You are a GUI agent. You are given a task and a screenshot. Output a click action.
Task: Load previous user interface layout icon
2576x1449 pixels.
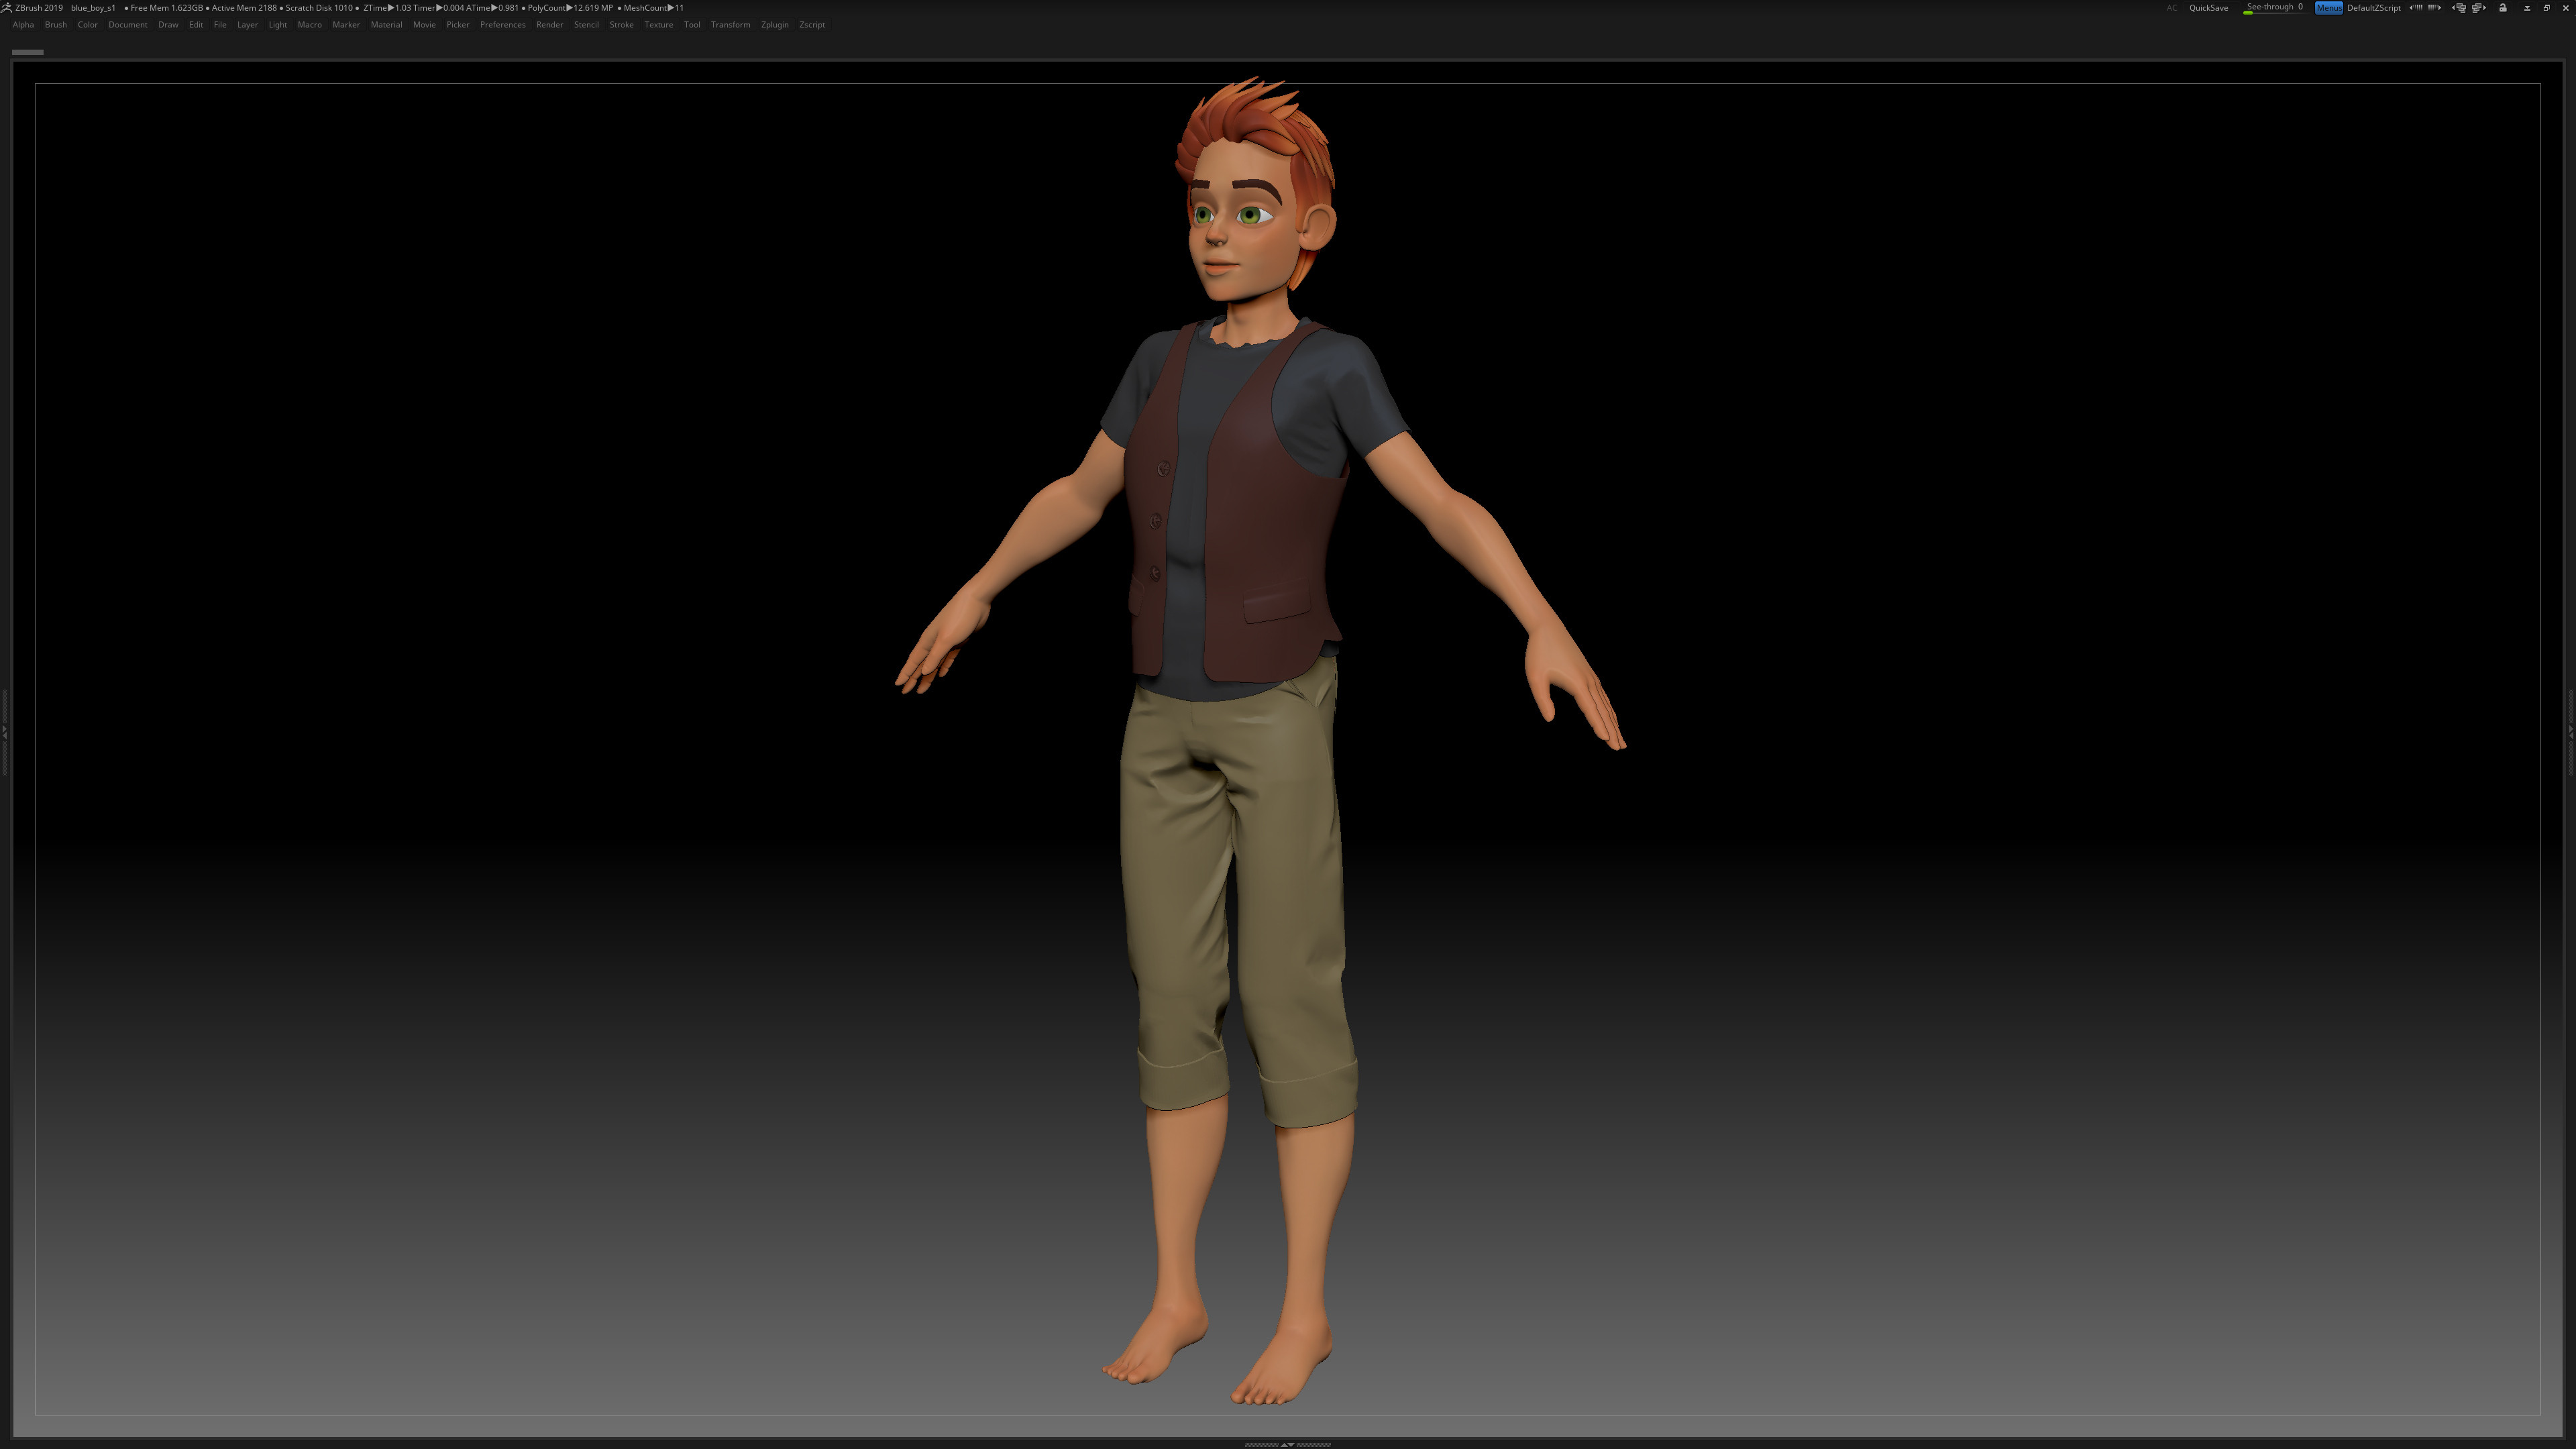coord(2460,8)
